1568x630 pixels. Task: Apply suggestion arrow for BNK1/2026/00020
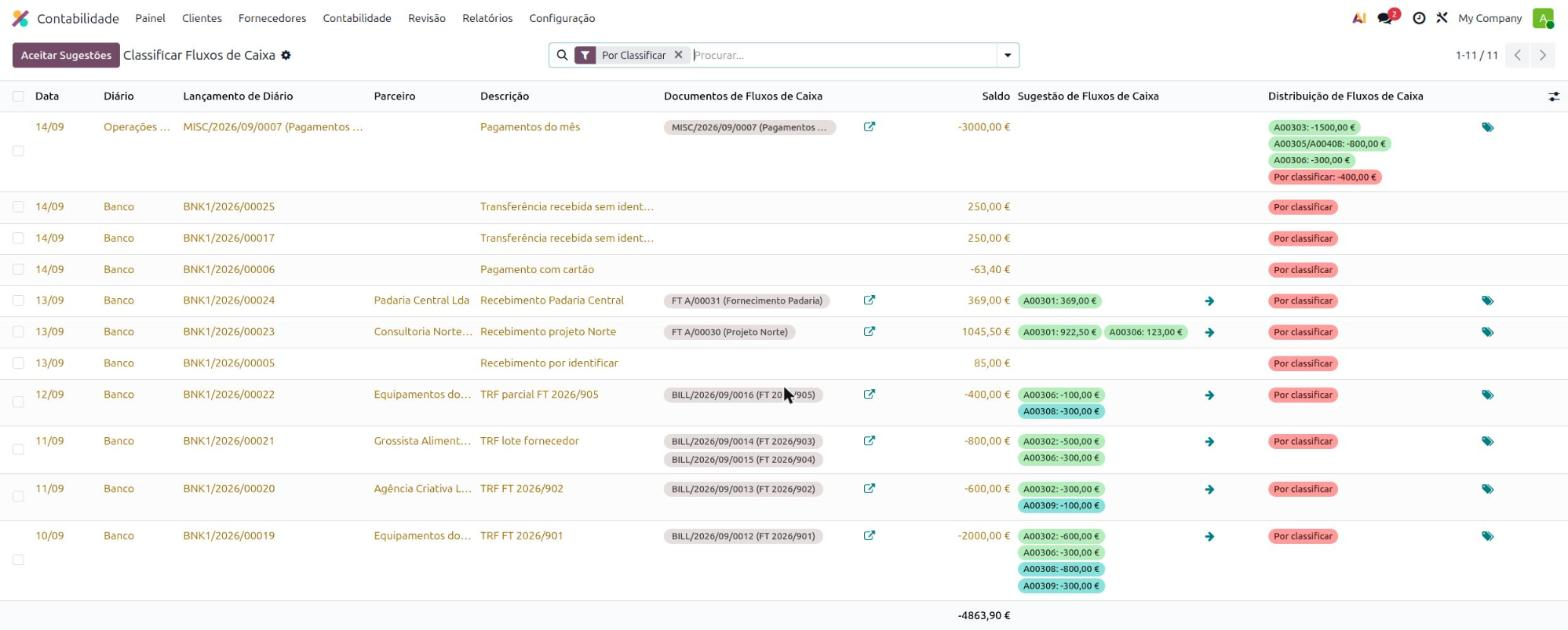point(1209,490)
